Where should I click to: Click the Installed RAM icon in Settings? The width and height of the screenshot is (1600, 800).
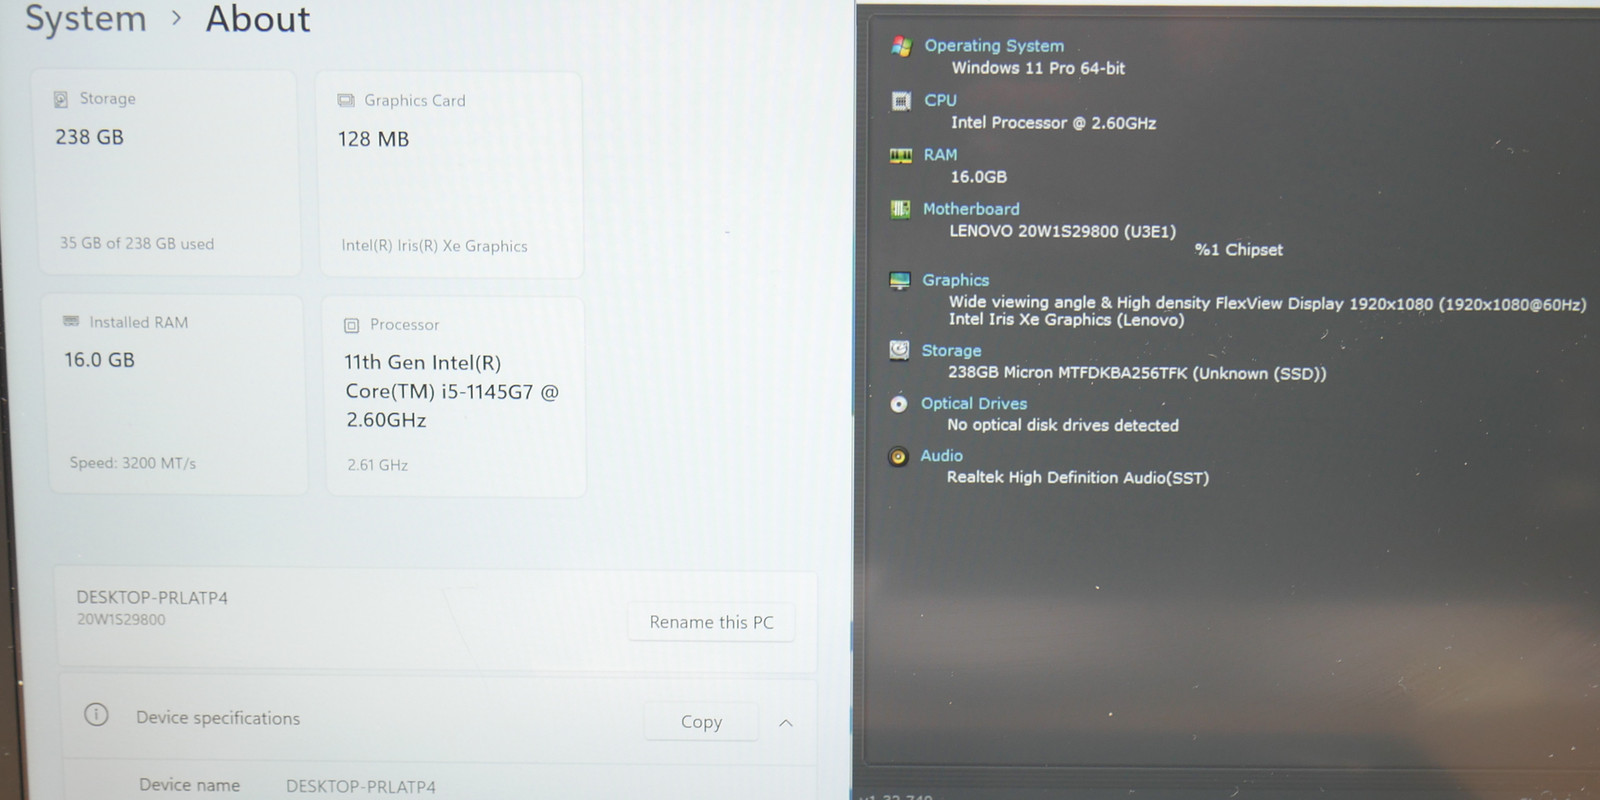click(71, 321)
